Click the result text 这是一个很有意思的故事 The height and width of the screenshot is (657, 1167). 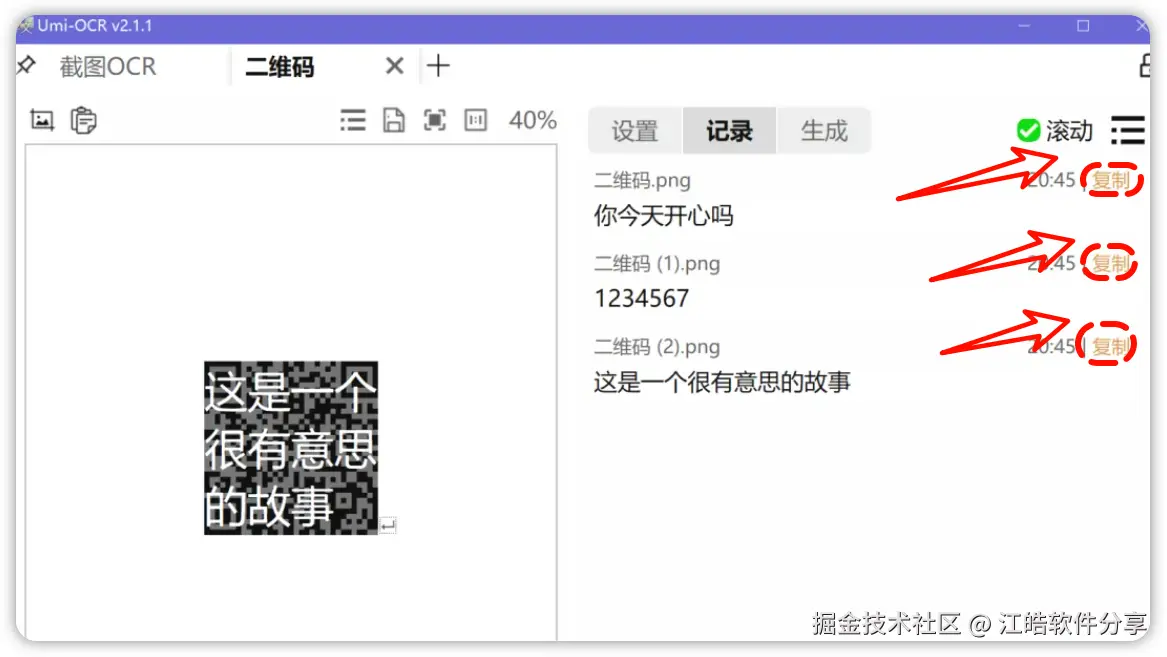[x=722, y=382]
